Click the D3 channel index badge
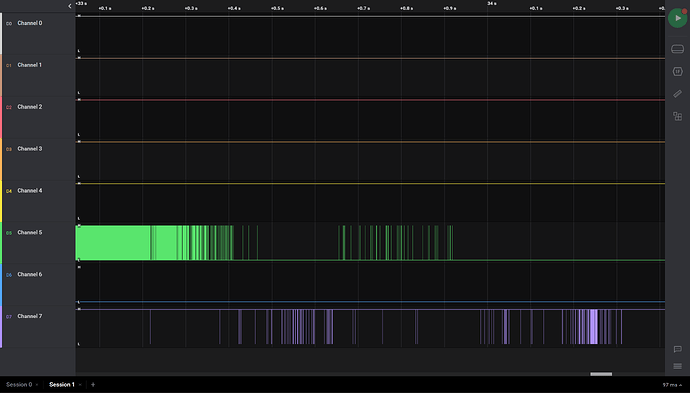This screenshot has height=393, width=690. (9, 149)
